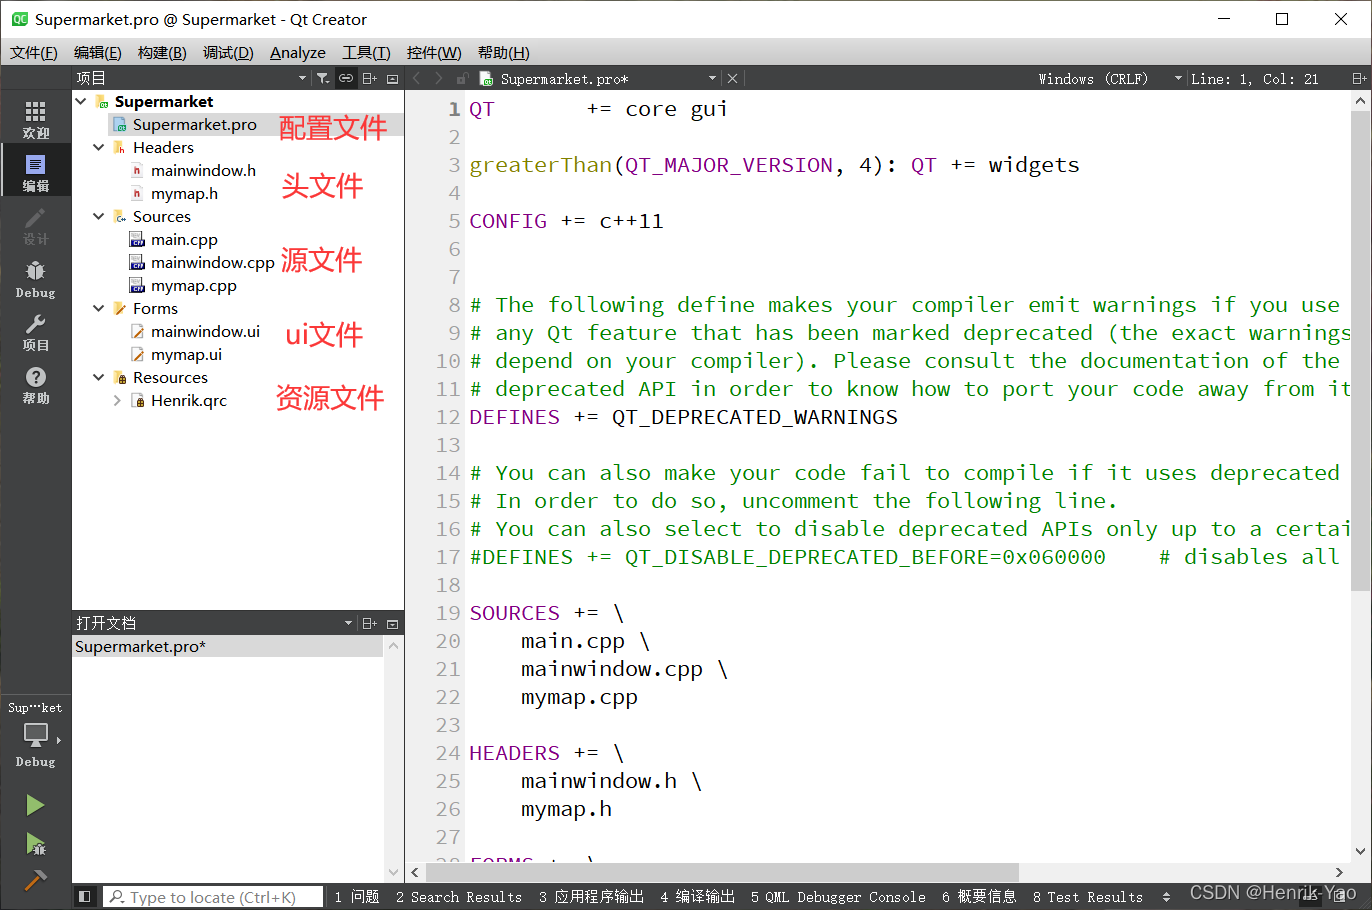Go back in editor navigation history
The image size is (1372, 910).
tap(416, 78)
